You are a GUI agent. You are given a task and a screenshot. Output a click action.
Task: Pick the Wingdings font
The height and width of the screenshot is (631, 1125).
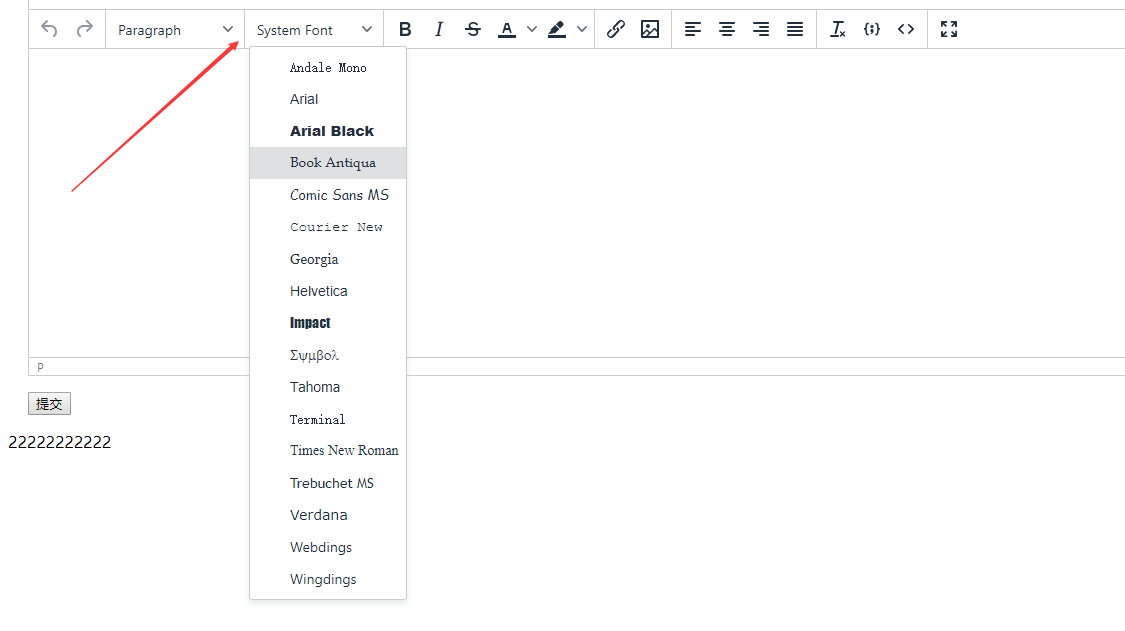328,579
